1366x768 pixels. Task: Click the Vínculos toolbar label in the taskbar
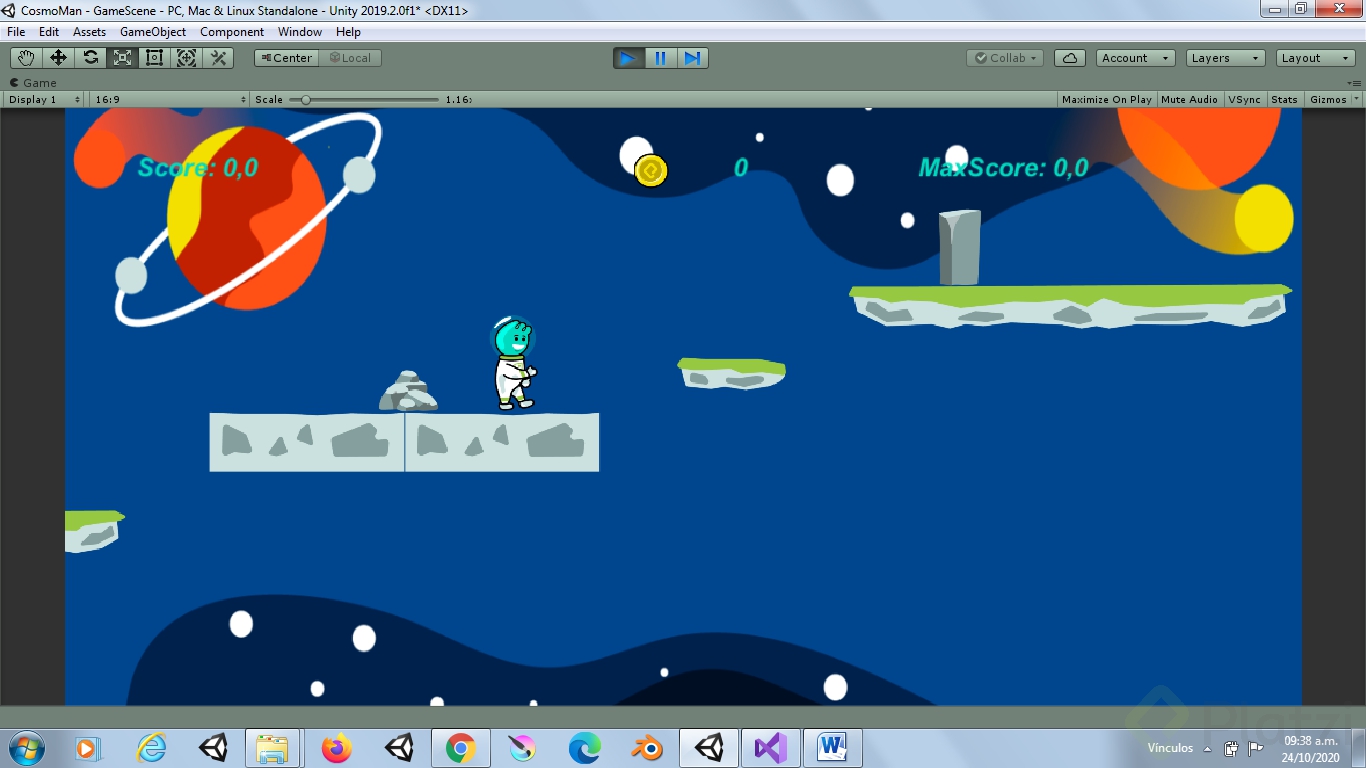point(1170,748)
